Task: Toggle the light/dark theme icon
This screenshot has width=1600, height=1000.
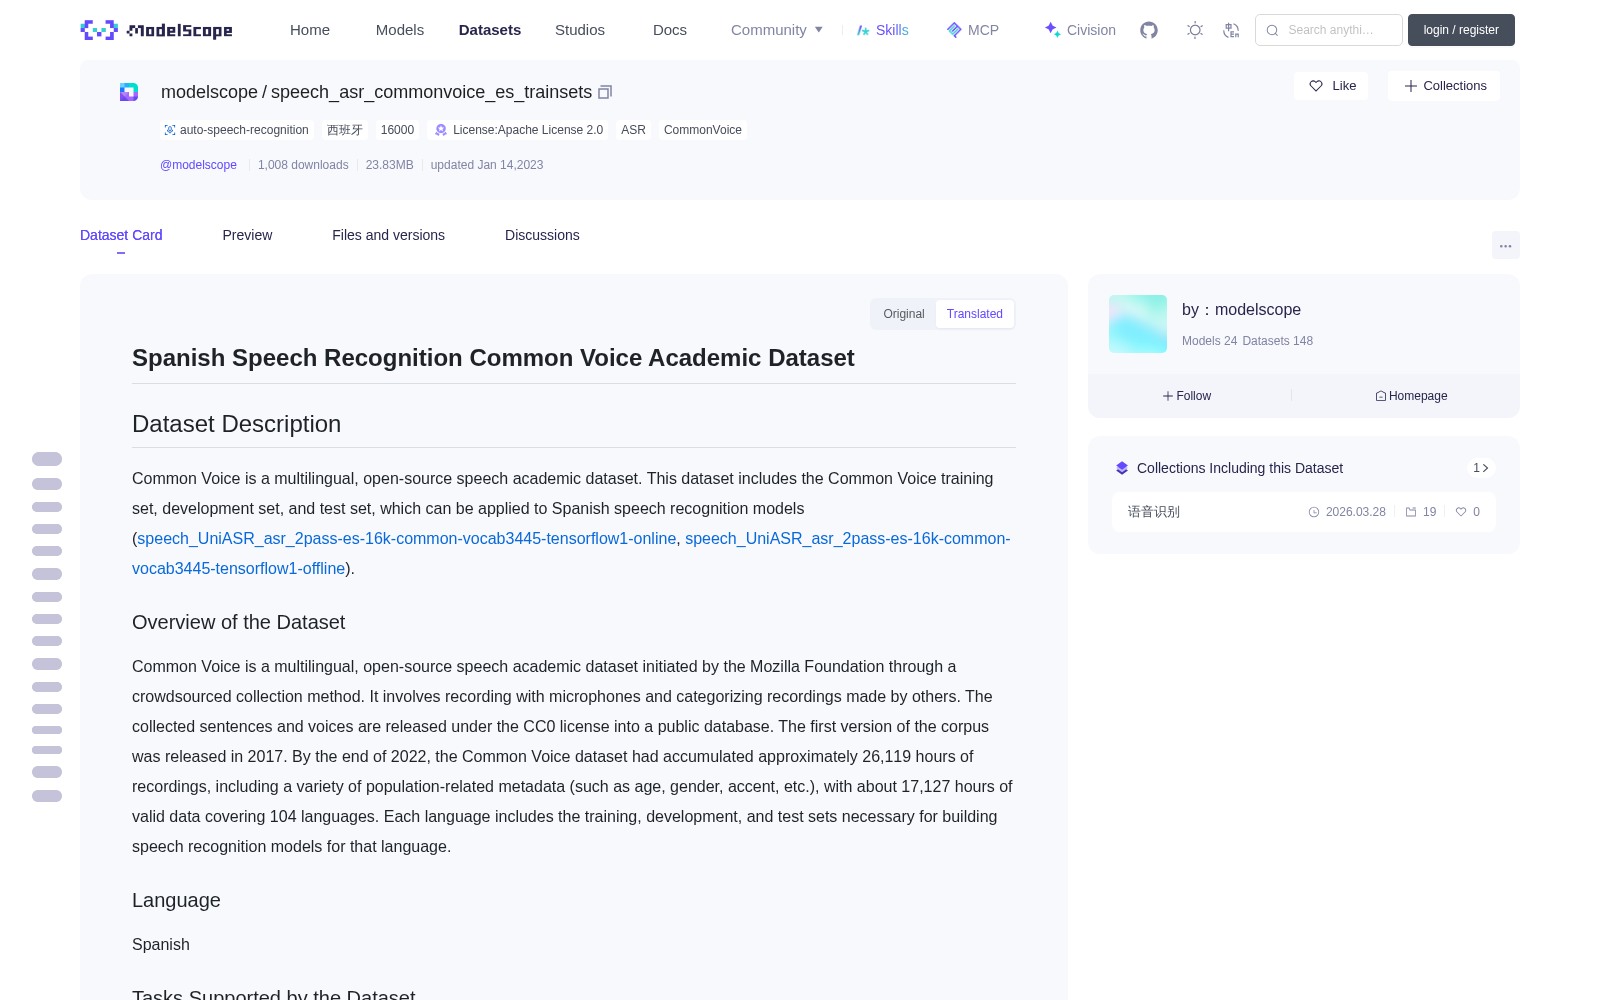Action: coord(1195,30)
